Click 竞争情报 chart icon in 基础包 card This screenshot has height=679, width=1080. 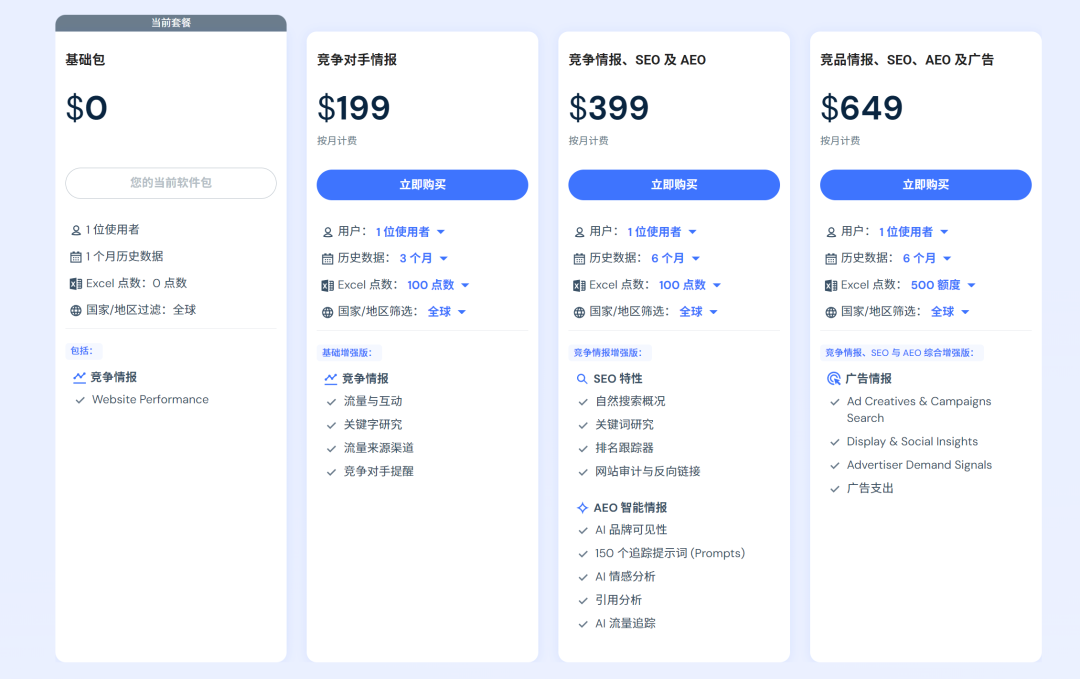[x=79, y=377]
